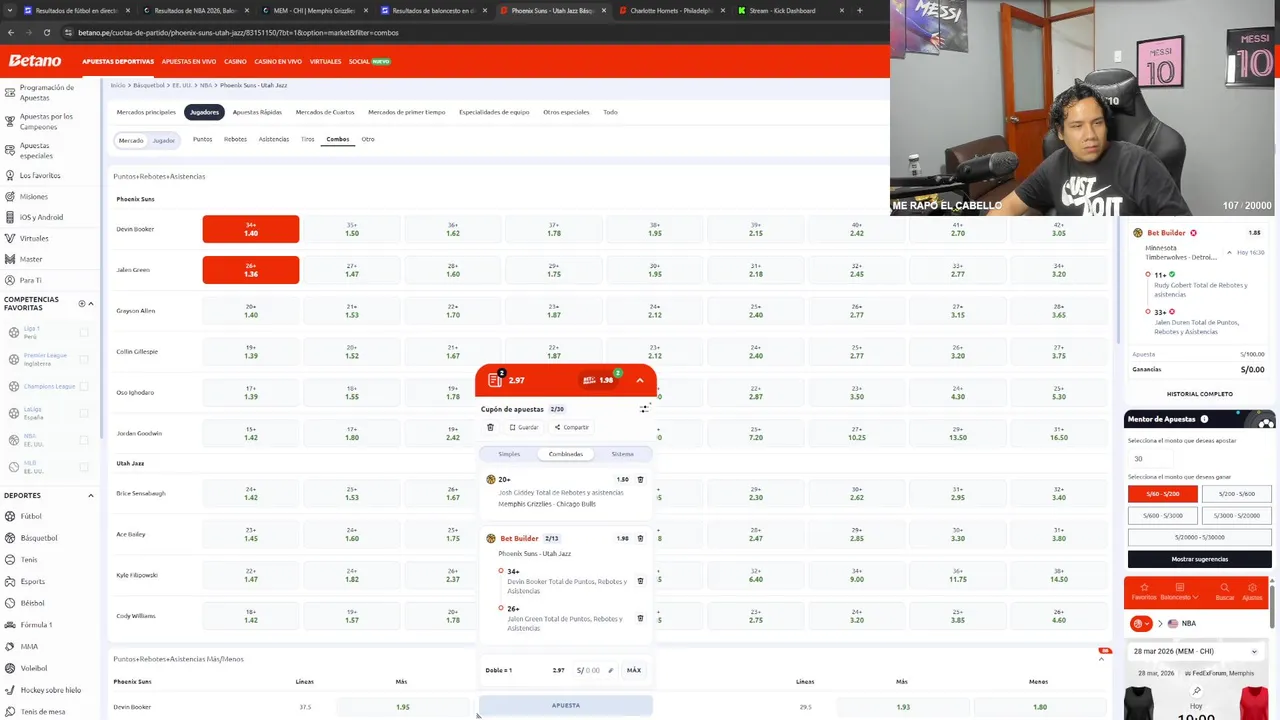Select the MMA sport icon
The width and height of the screenshot is (1280, 720).
(x=10, y=646)
